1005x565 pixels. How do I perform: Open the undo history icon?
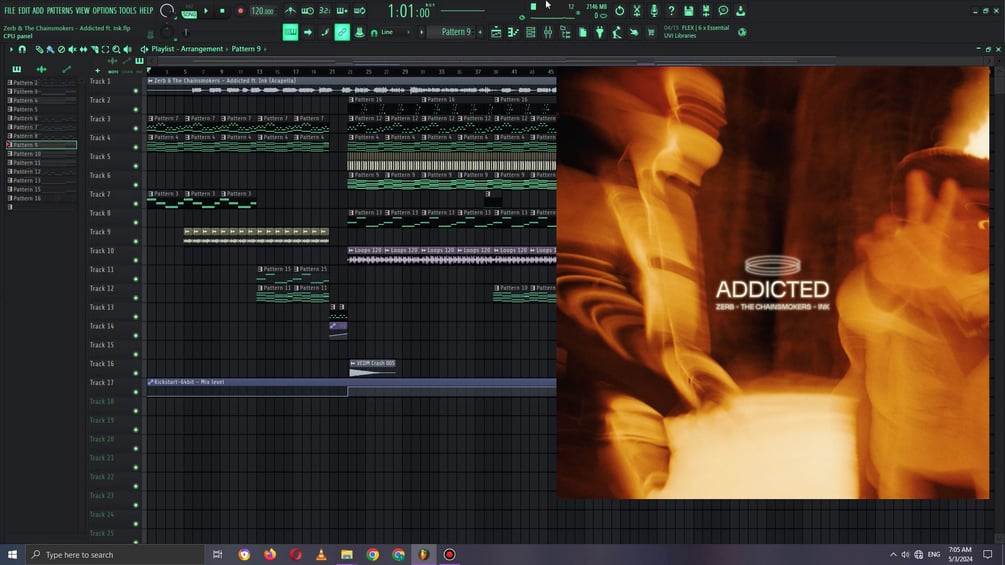(x=619, y=11)
